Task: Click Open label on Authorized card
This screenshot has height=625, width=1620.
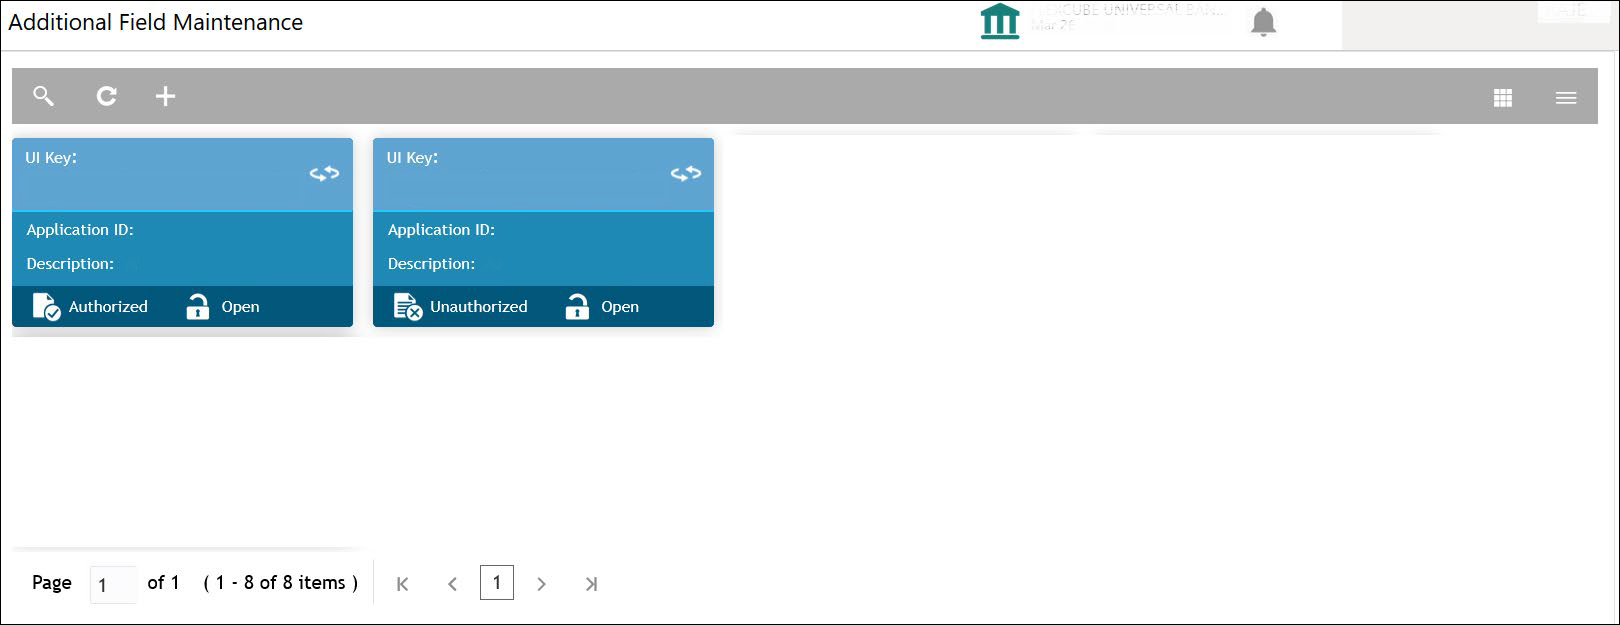Action: [x=240, y=307]
